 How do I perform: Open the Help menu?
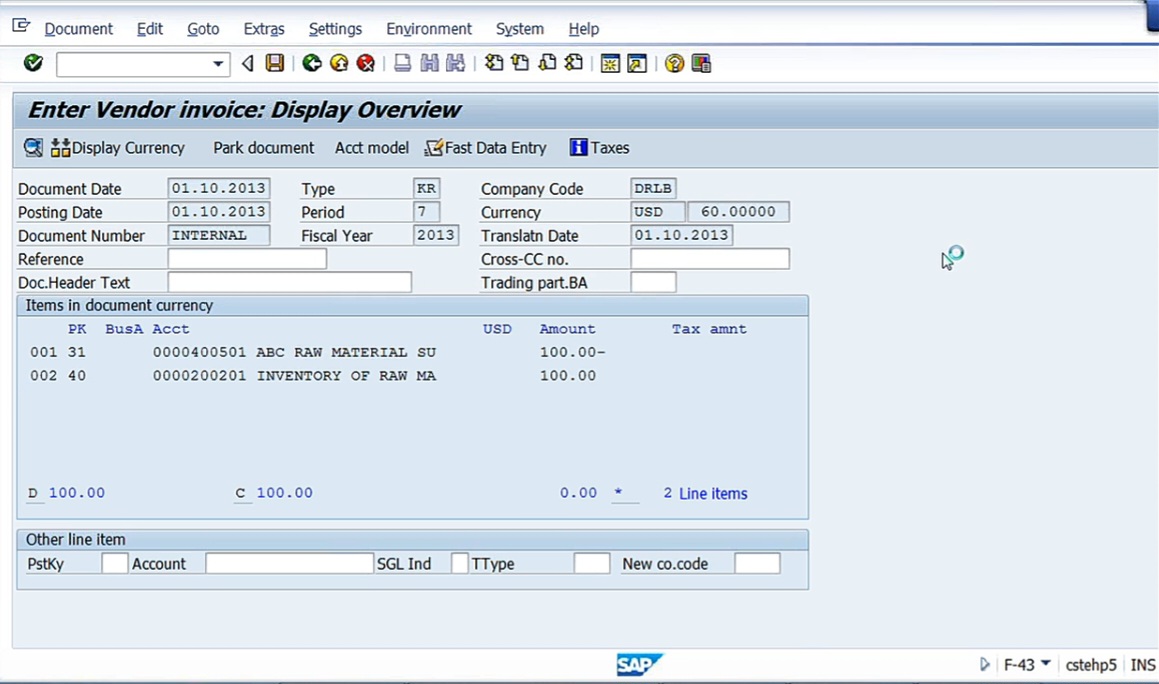coord(583,29)
